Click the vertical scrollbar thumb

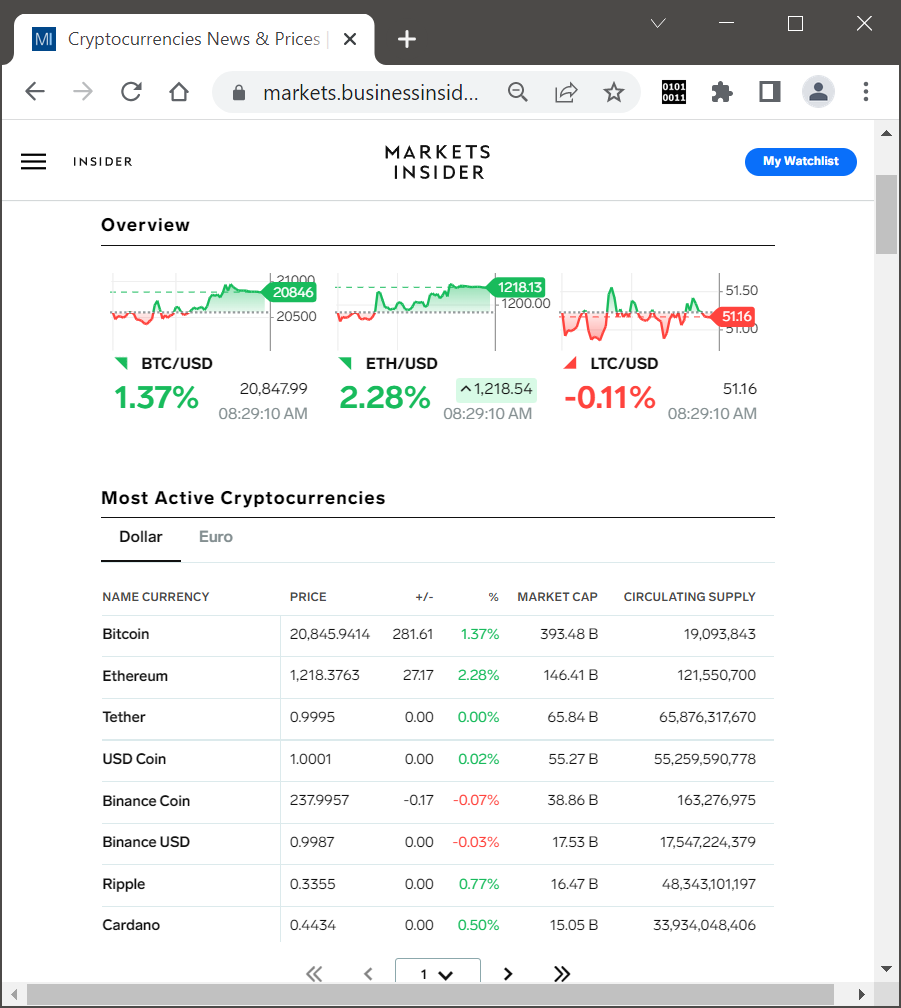point(886,215)
